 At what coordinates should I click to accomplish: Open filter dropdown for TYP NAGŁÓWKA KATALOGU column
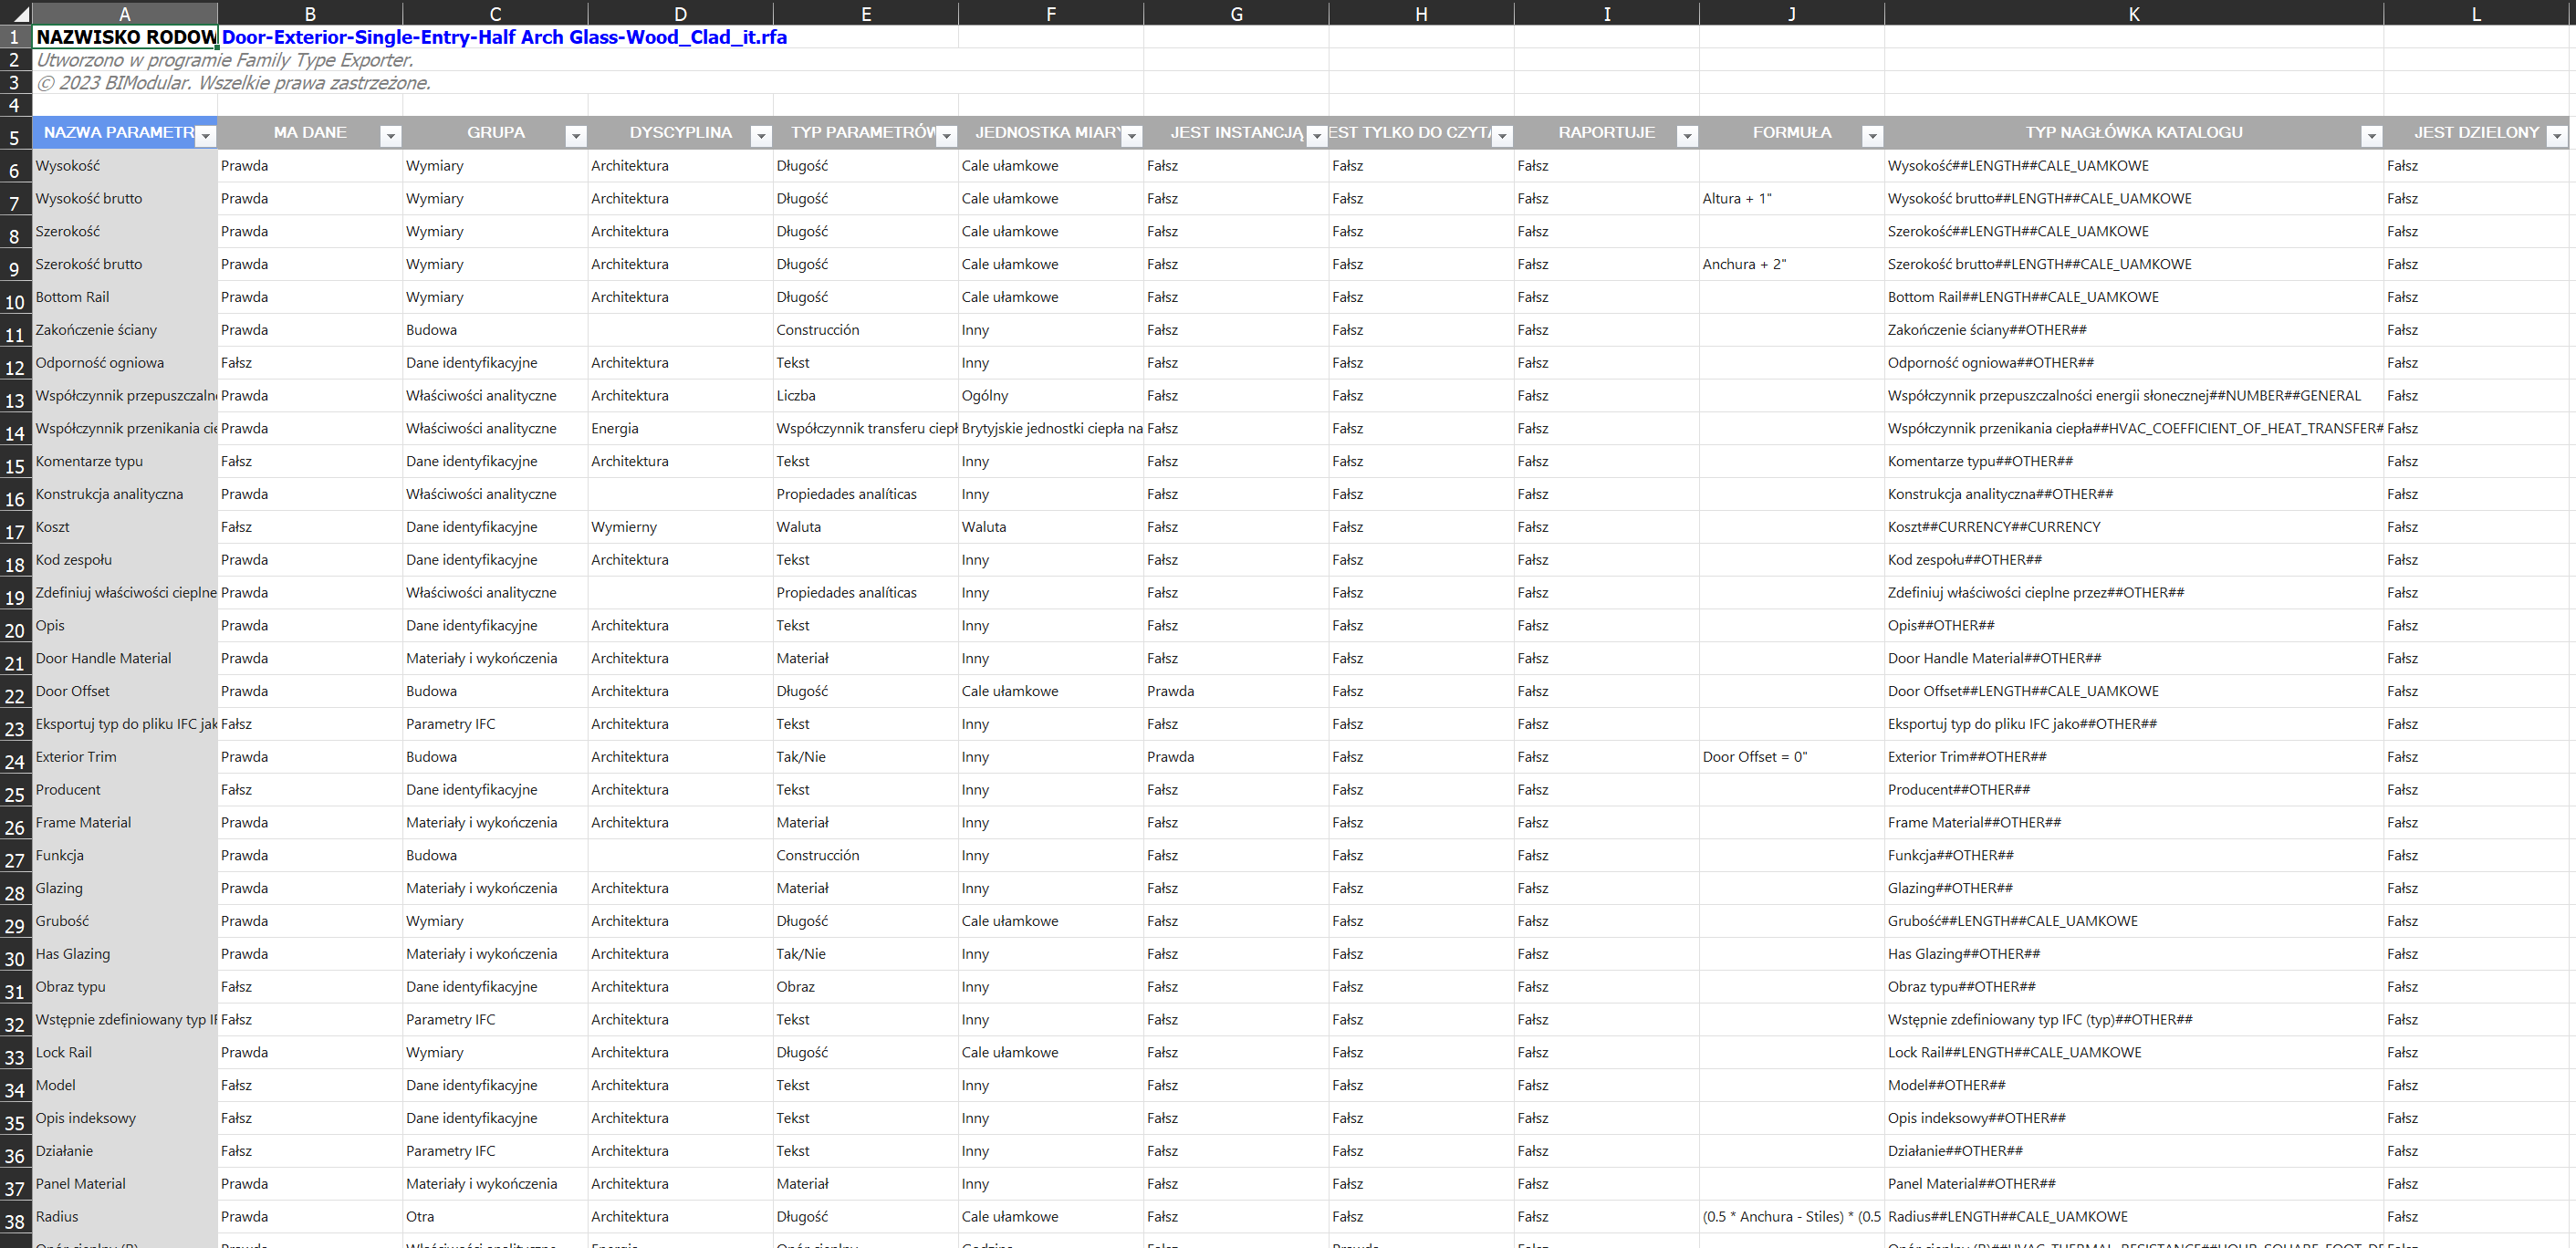[x=2371, y=136]
